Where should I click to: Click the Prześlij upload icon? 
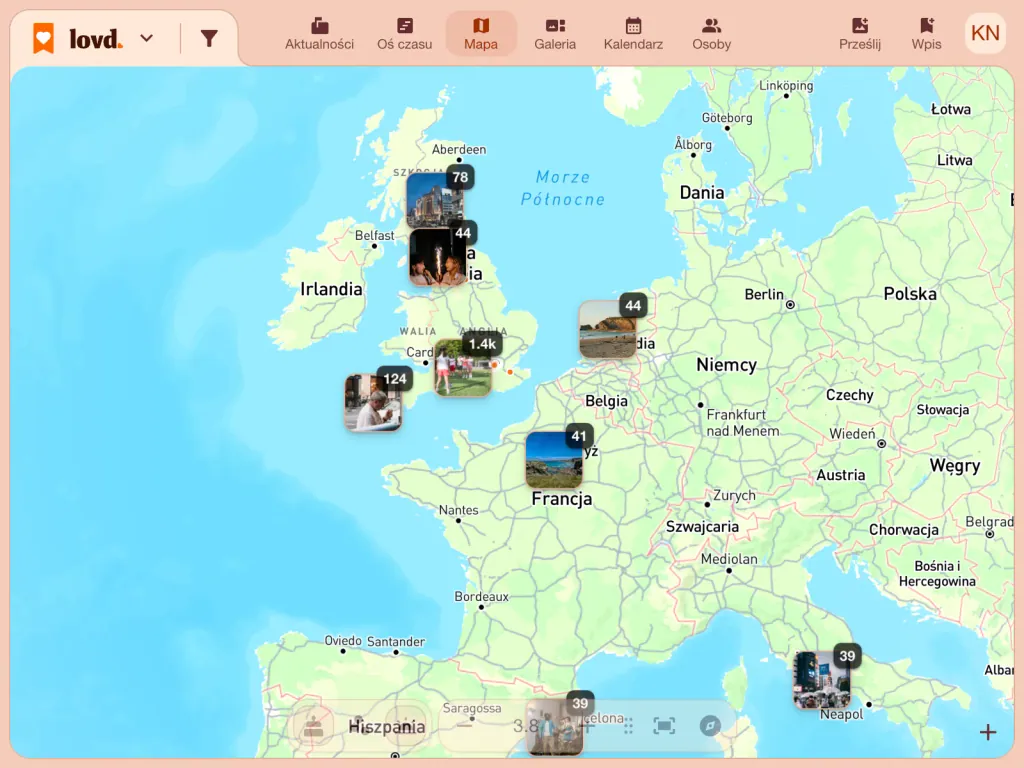(x=860, y=25)
